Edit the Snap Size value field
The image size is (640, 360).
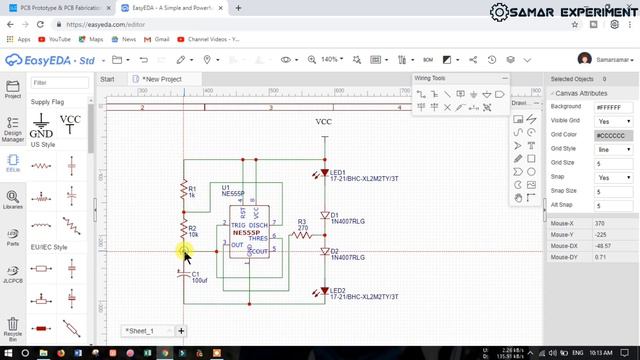point(613,192)
